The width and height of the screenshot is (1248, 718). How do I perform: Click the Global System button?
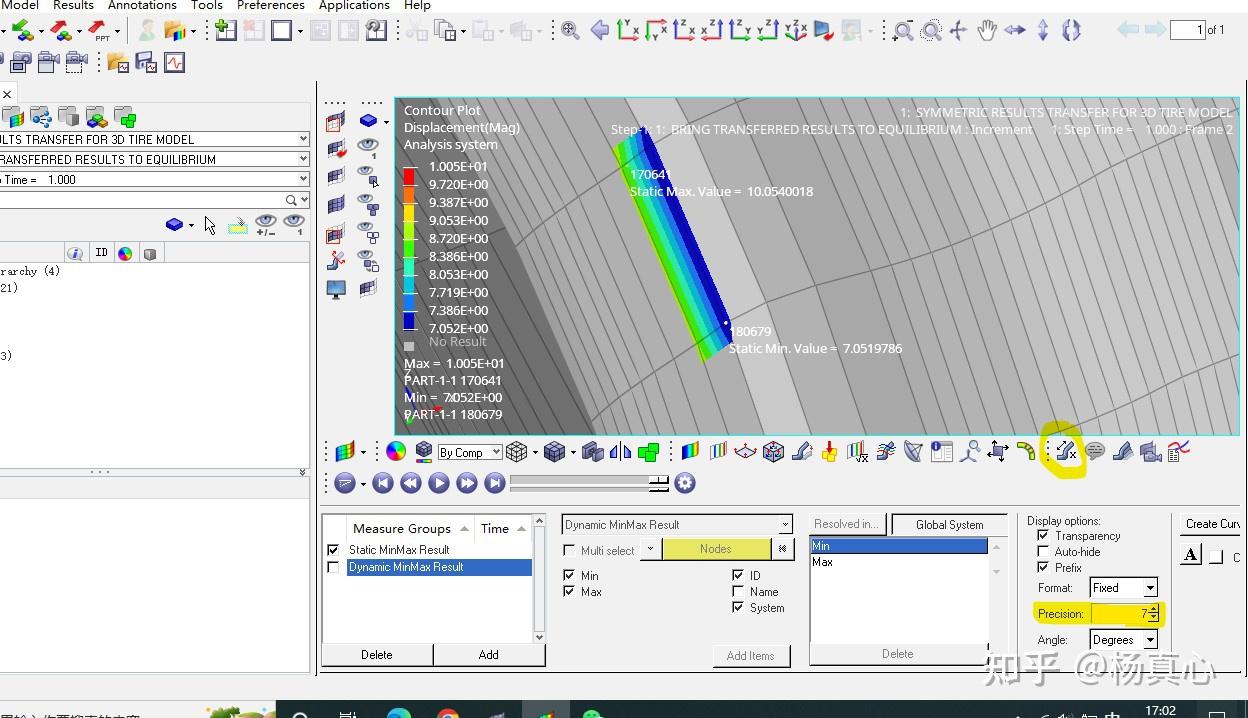949,525
